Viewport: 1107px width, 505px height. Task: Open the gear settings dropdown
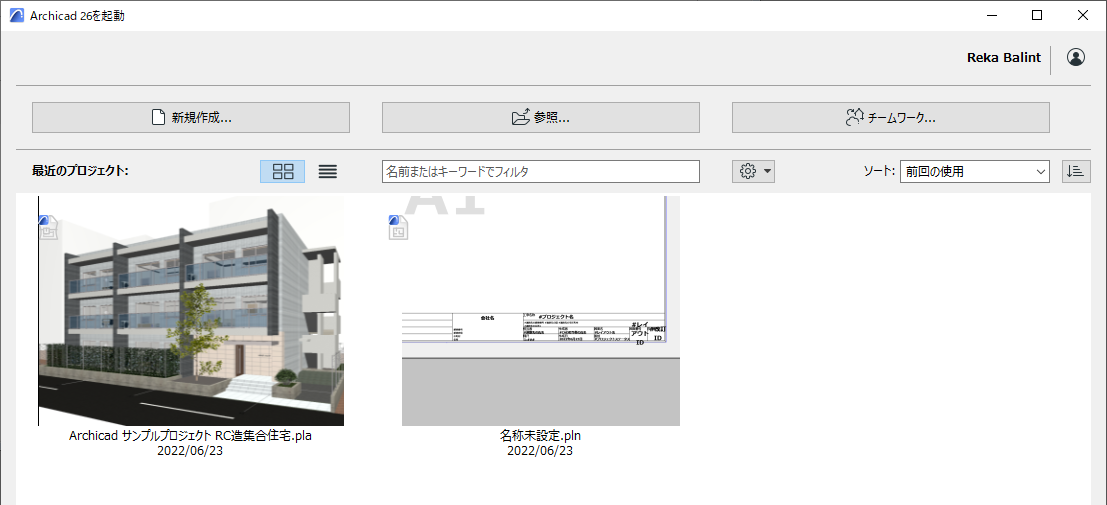(x=753, y=171)
